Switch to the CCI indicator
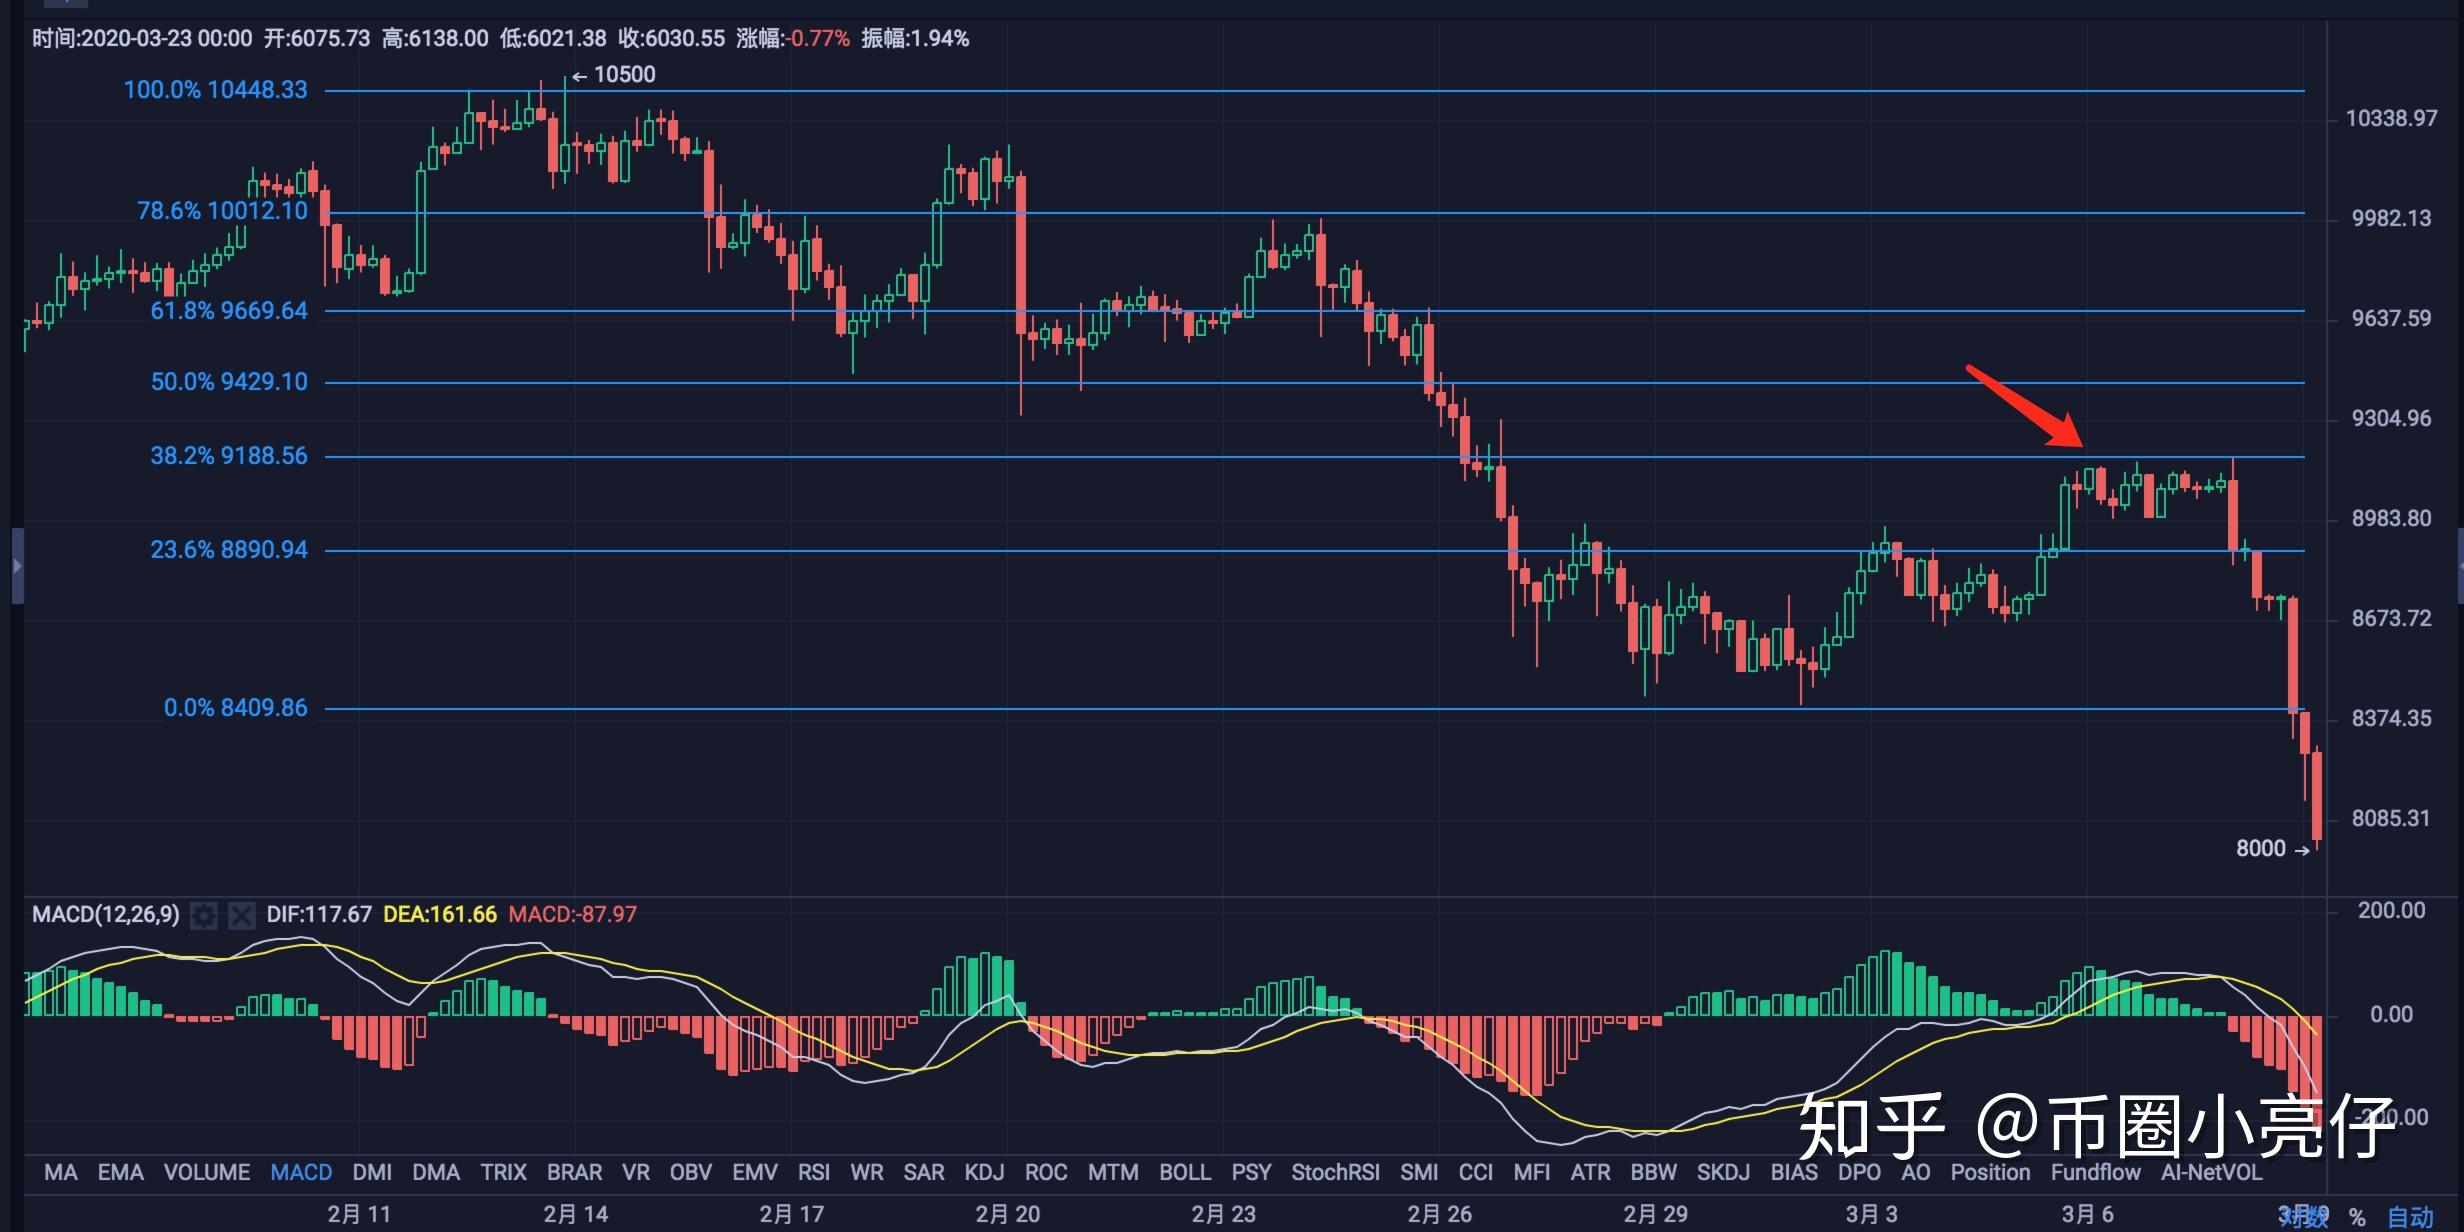Screen dimensions: 2464x1232 click(x=1476, y=1172)
